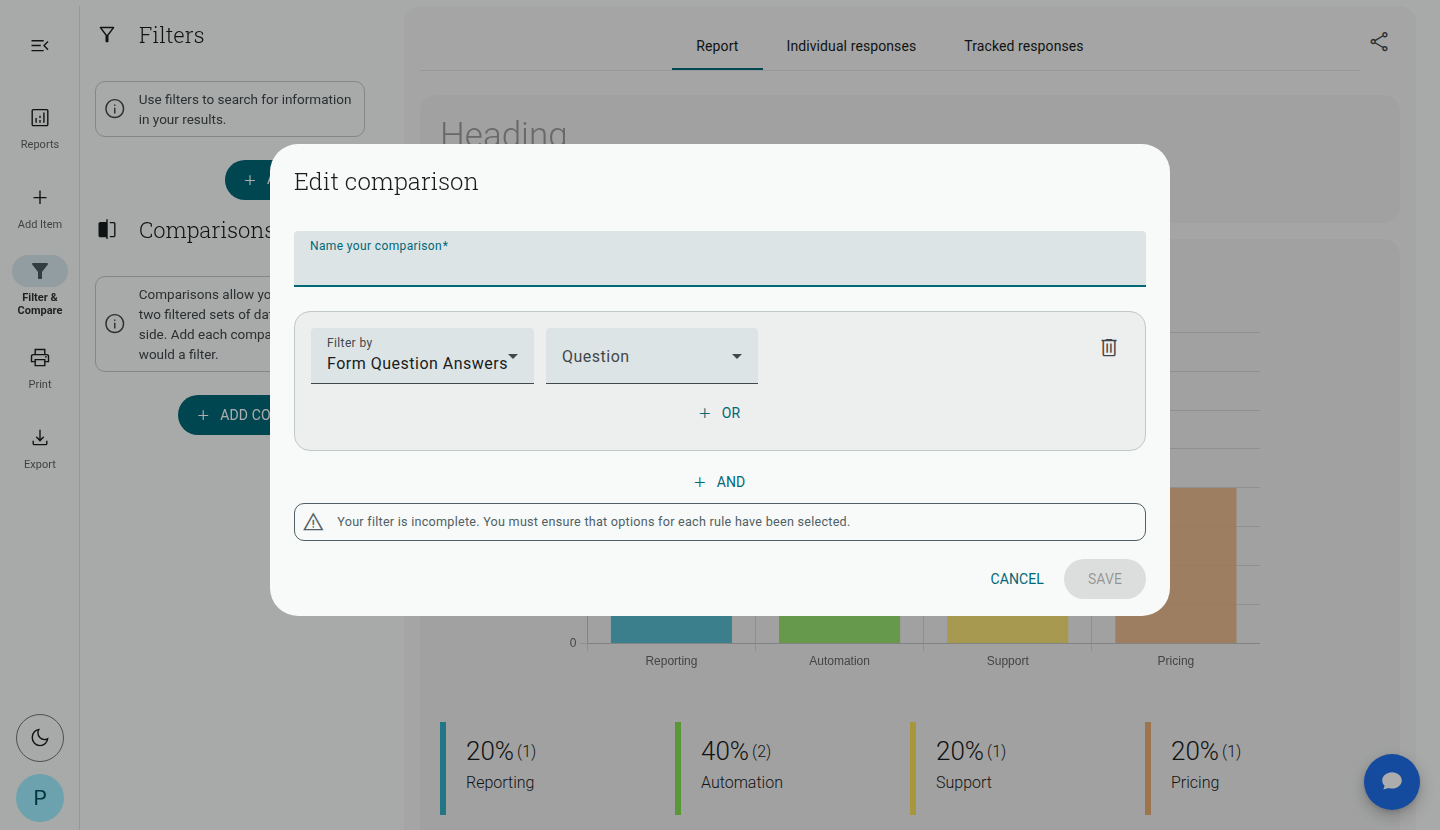Select Filter & Compare sidebar icon
This screenshot has height=830, width=1440.
40,271
